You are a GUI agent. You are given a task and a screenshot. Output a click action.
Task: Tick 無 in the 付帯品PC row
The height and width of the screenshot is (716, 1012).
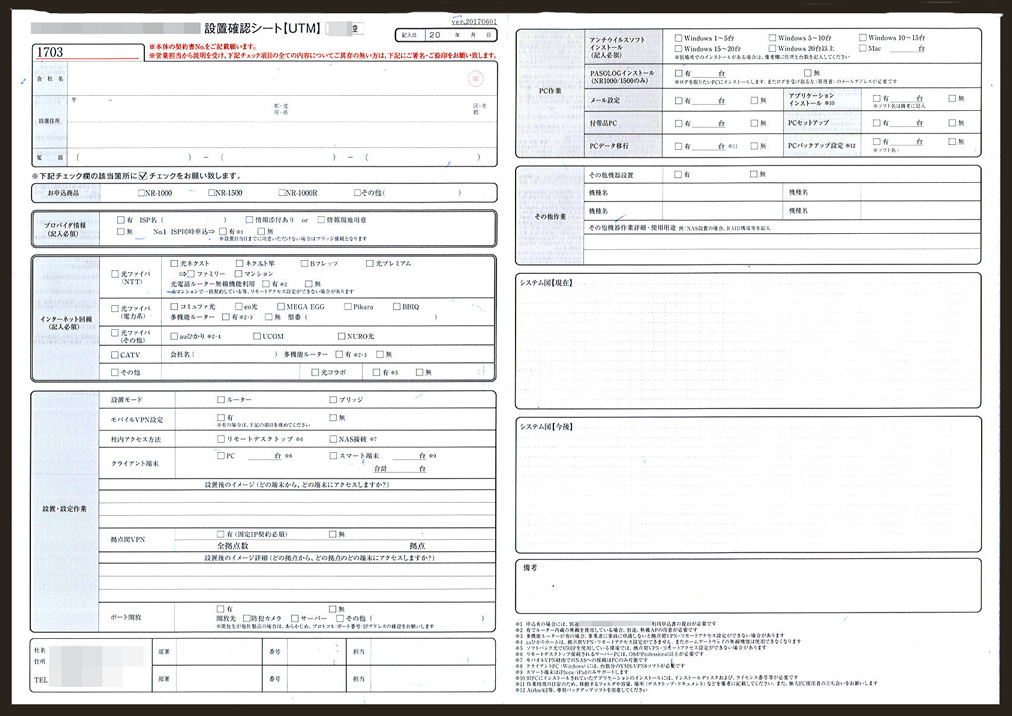(x=754, y=123)
